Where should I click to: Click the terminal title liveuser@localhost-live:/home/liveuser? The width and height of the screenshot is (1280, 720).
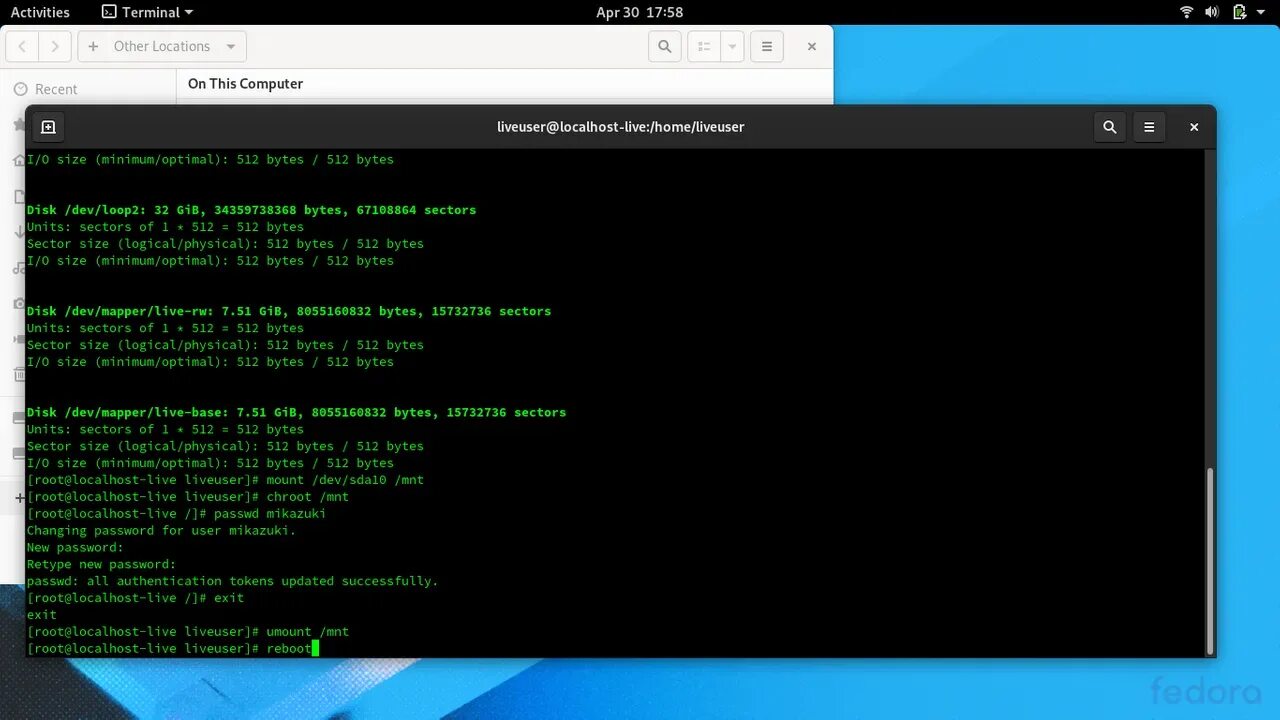pos(620,127)
